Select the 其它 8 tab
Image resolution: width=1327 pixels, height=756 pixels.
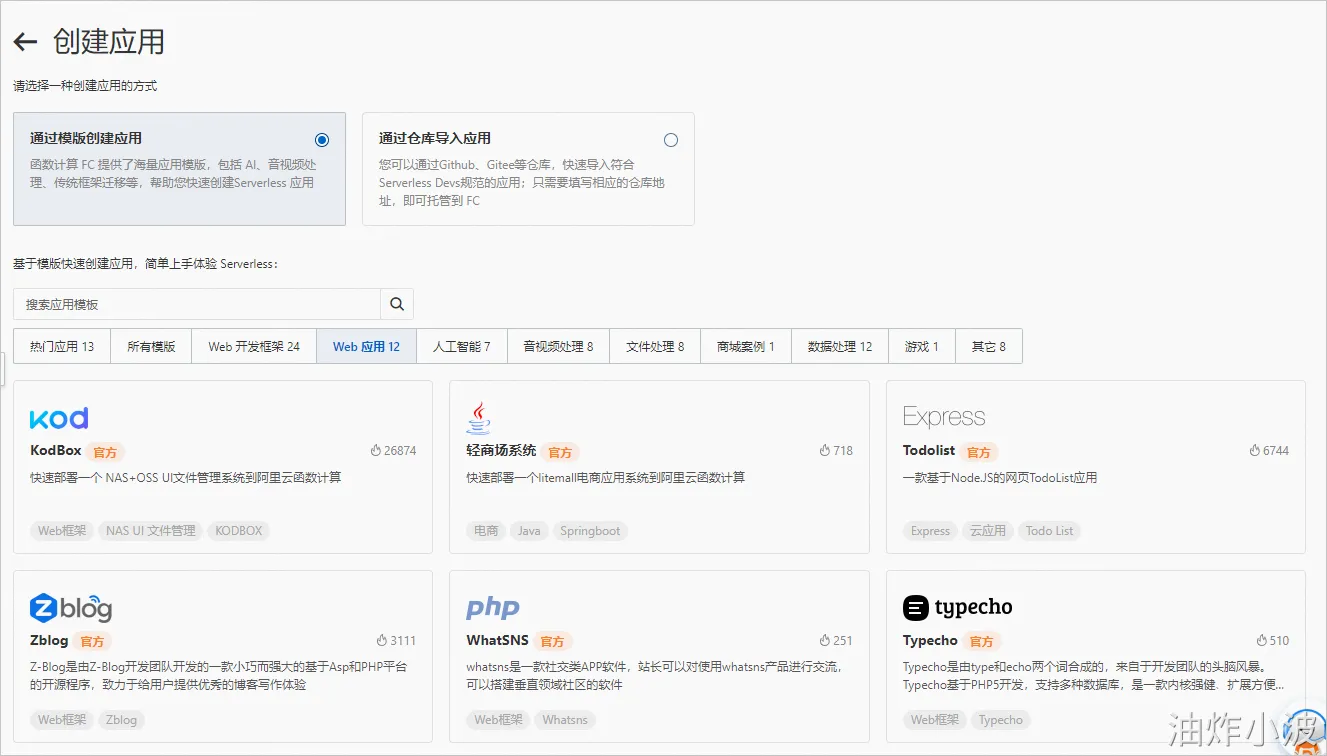pyautogui.click(x=989, y=347)
